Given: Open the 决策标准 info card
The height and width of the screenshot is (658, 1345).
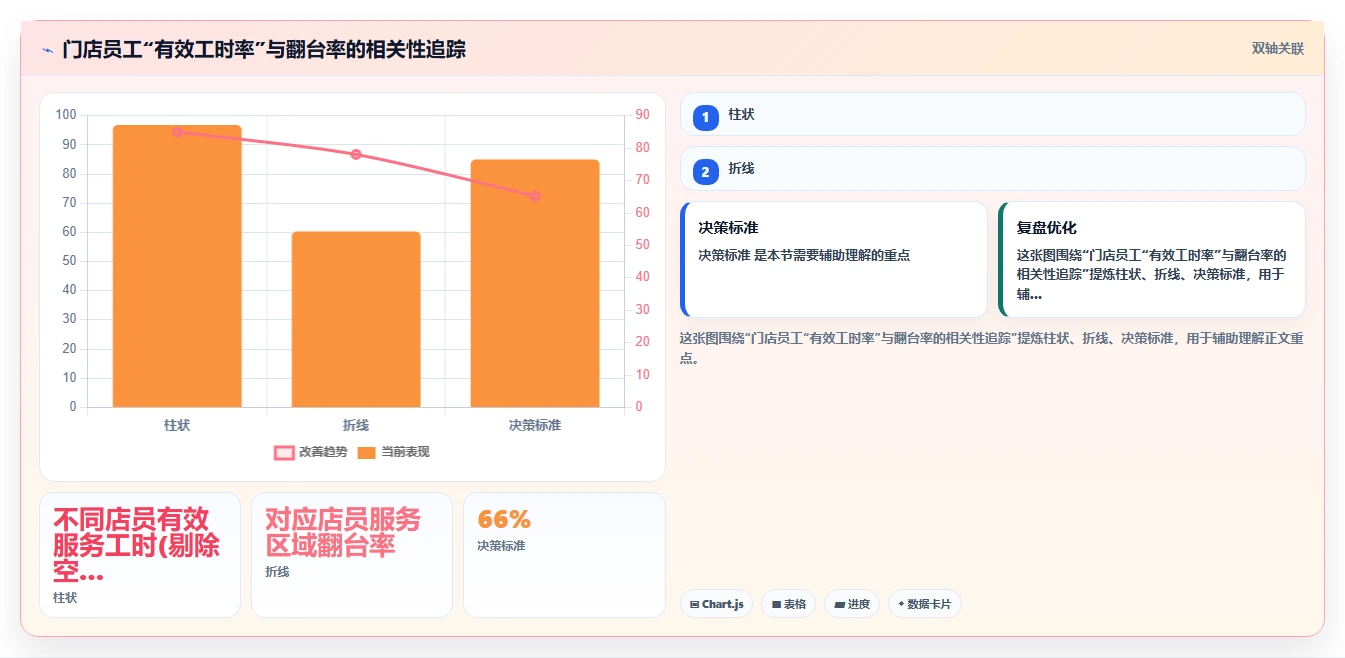Looking at the screenshot, I should click(834, 260).
